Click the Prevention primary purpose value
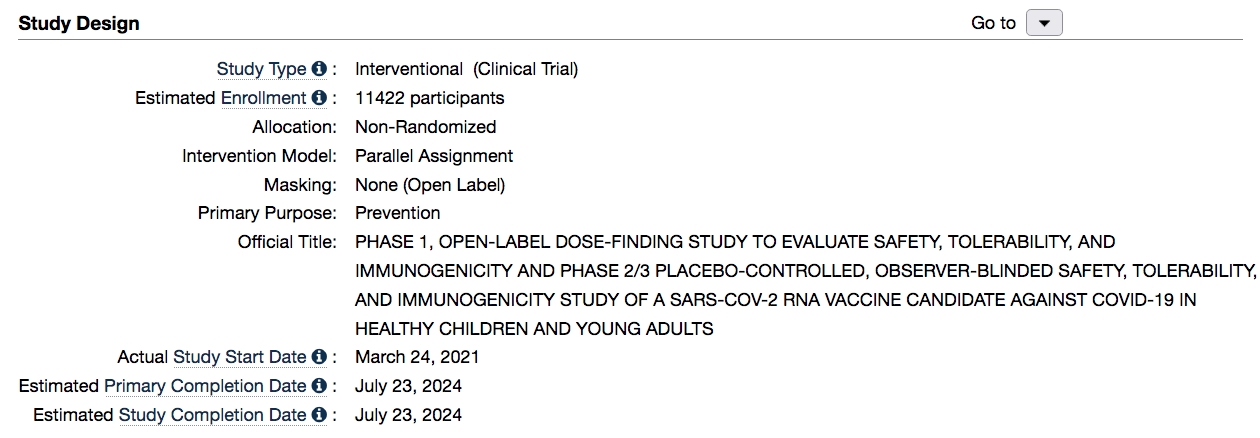The height and width of the screenshot is (438, 1260). [x=398, y=213]
